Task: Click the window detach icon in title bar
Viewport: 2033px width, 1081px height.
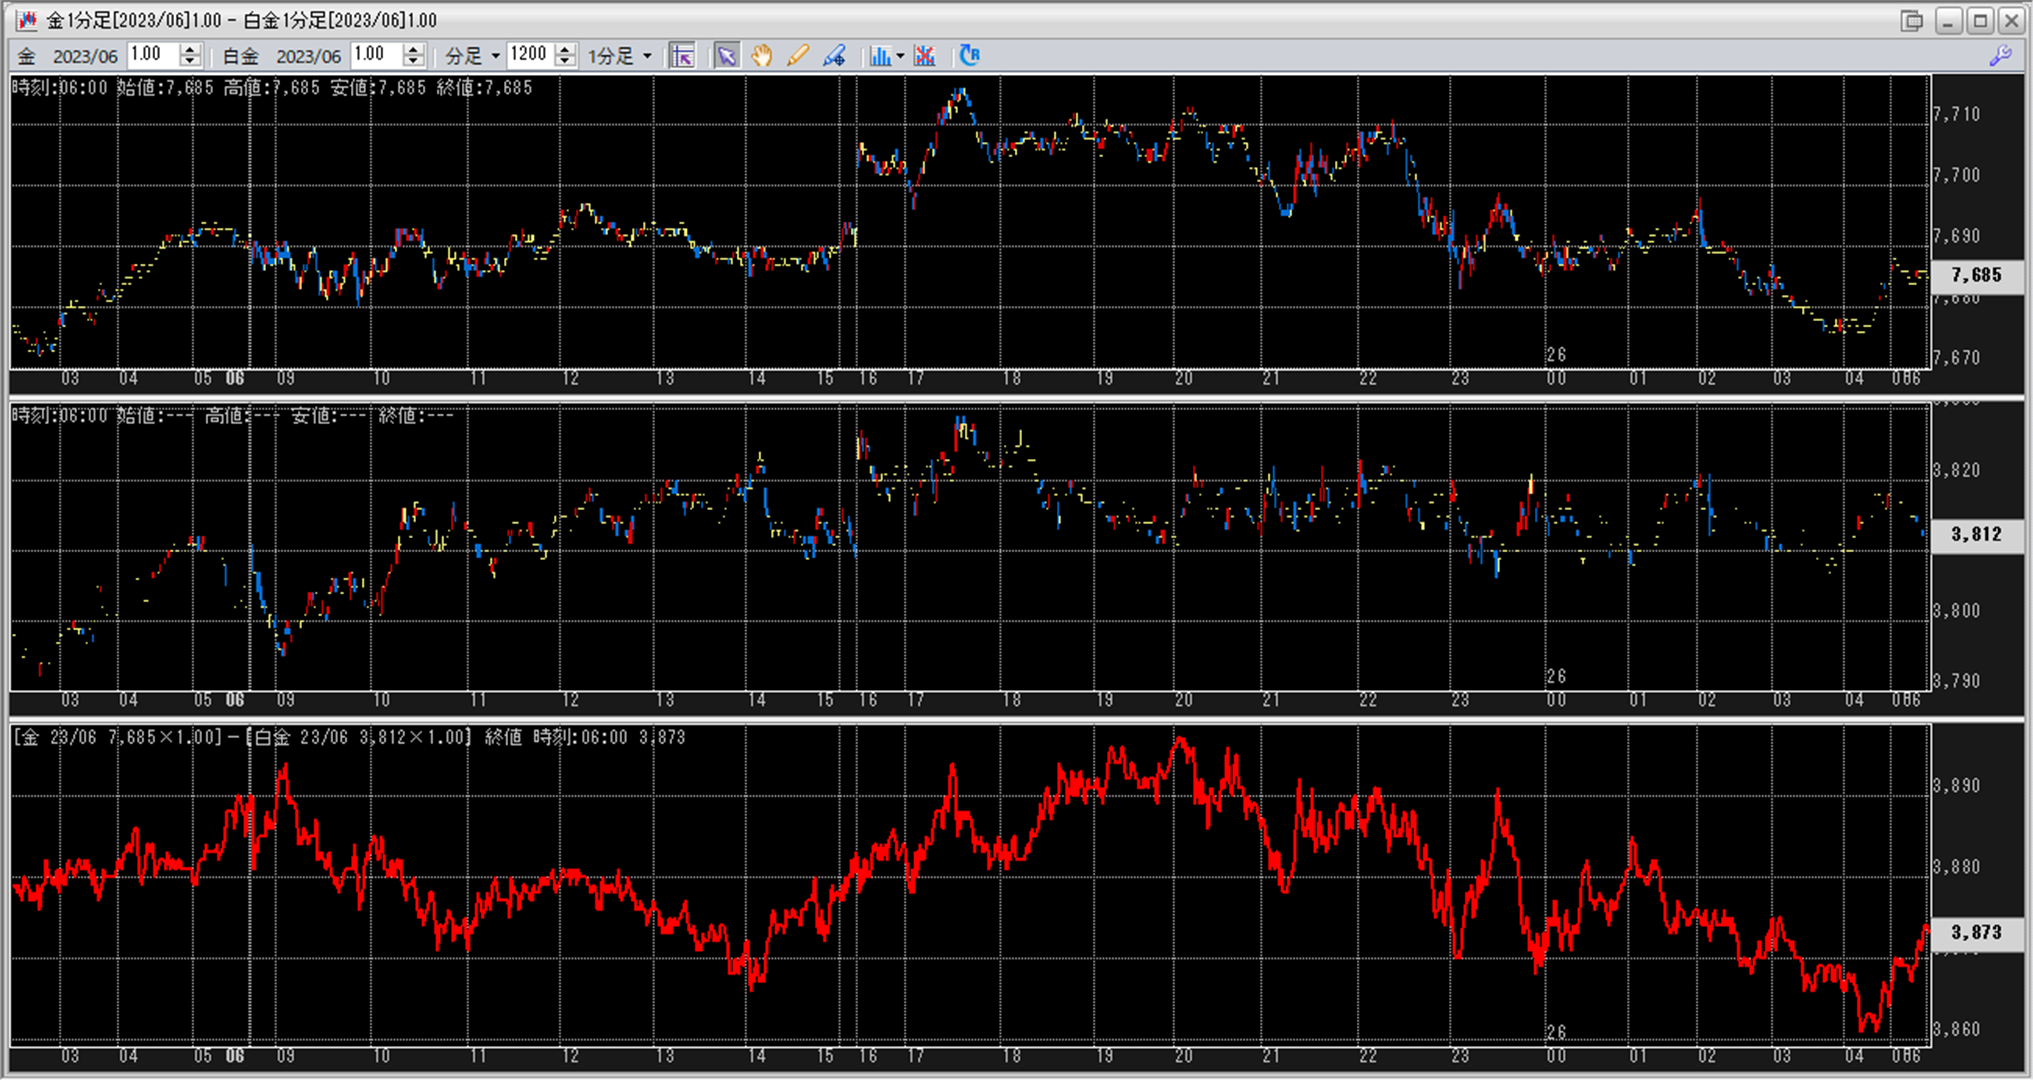Action: (x=1911, y=20)
